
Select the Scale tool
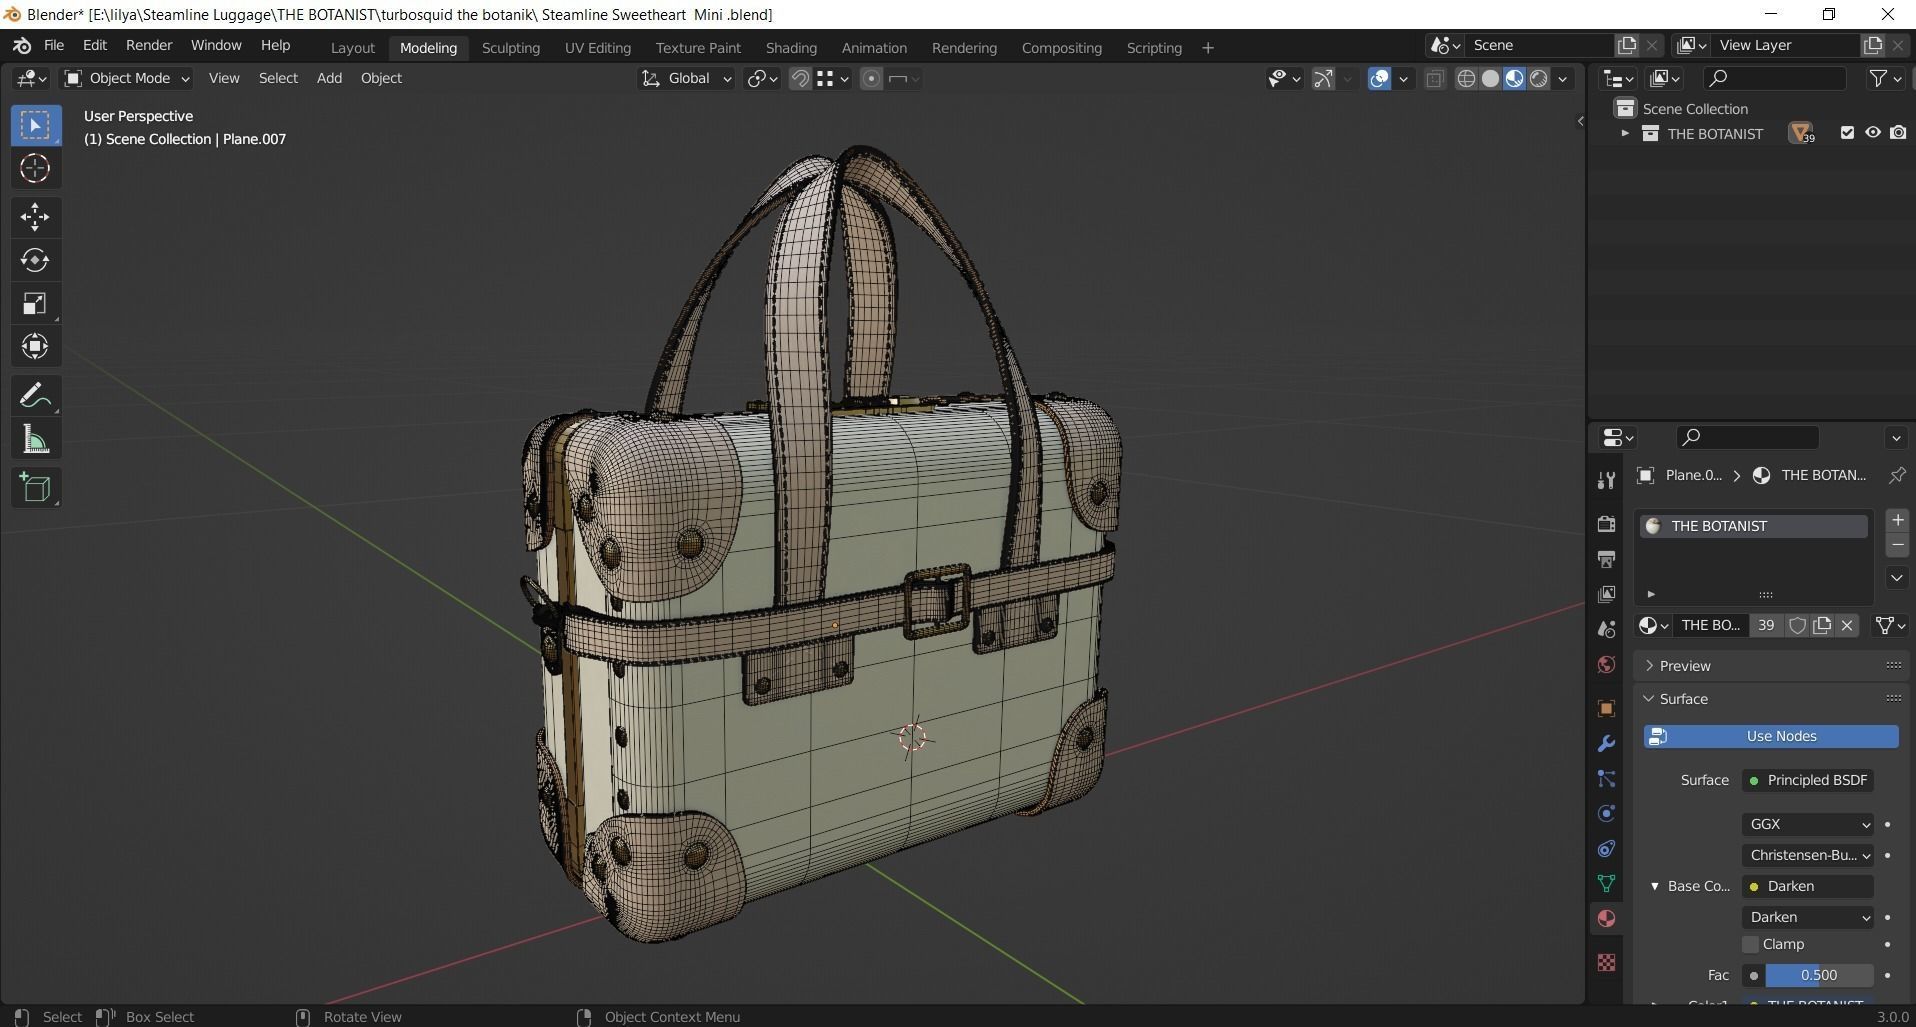pyautogui.click(x=35, y=303)
